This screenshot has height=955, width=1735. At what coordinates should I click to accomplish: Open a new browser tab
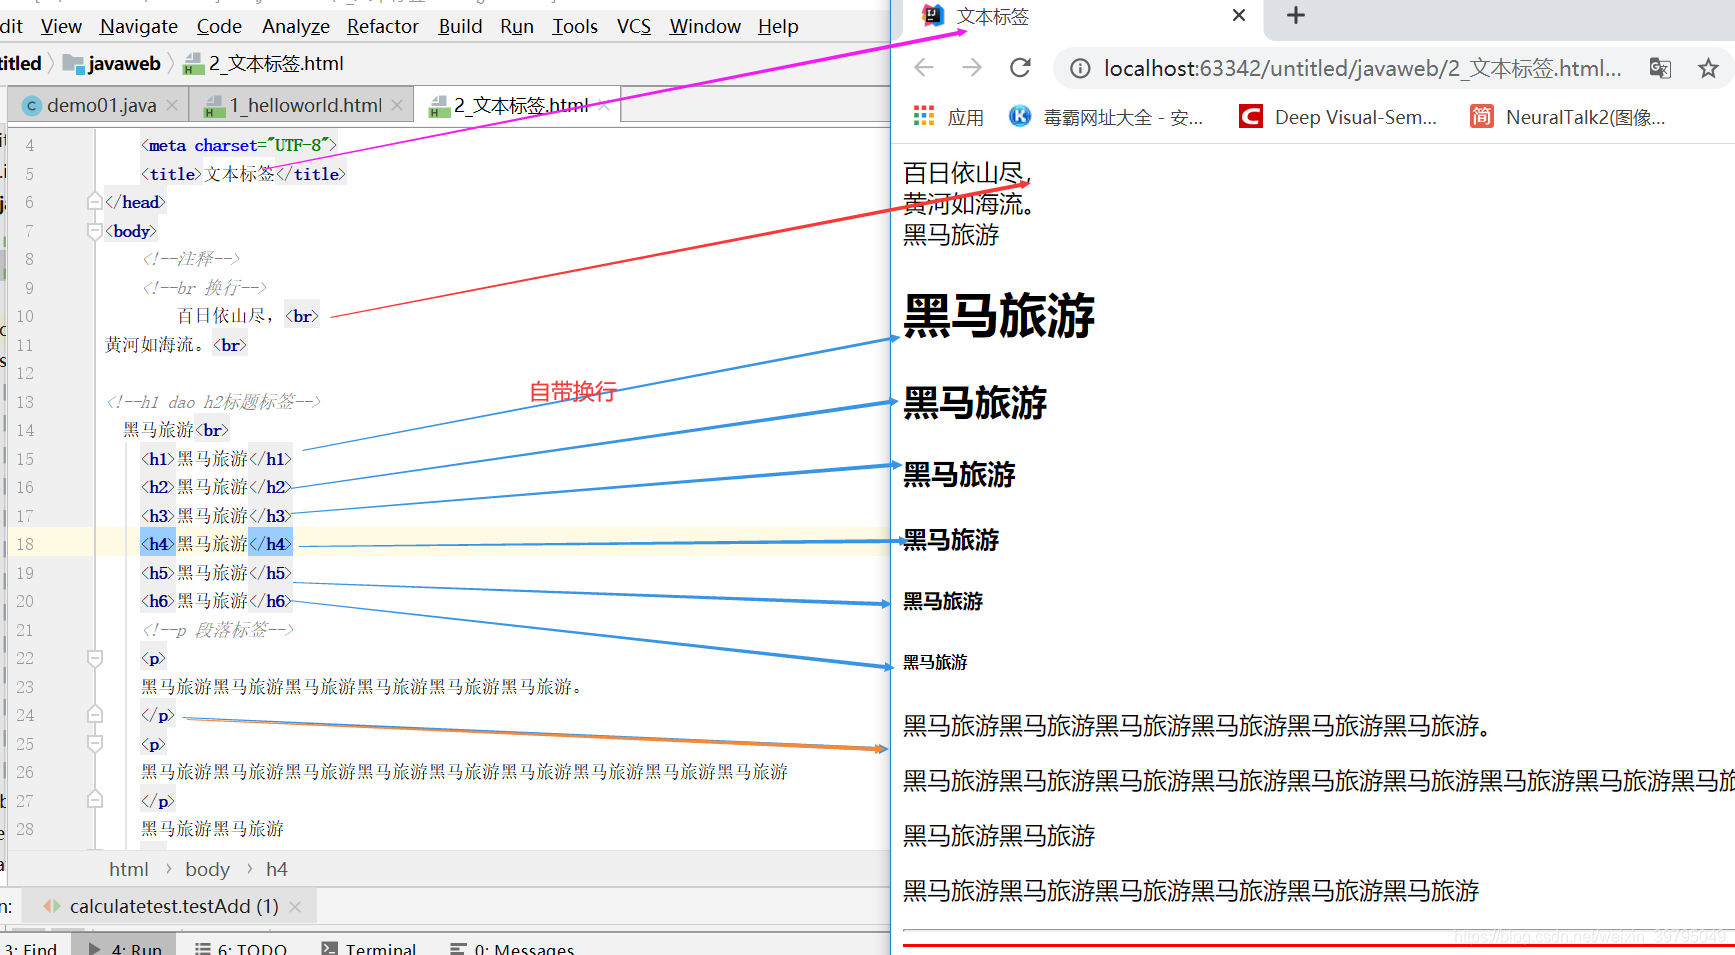coord(1295,15)
